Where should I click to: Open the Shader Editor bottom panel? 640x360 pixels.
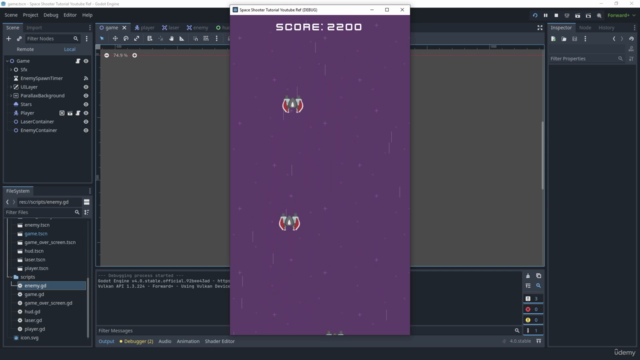point(220,341)
